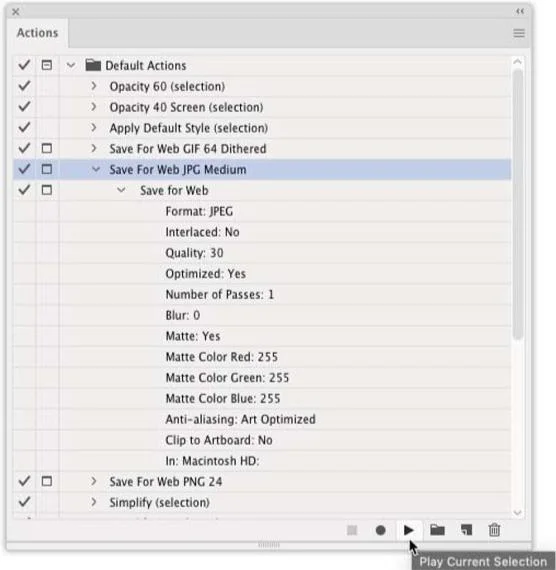The width and height of the screenshot is (556, 570).
Task: Collapse the Save for Web step
Action: 121,190
